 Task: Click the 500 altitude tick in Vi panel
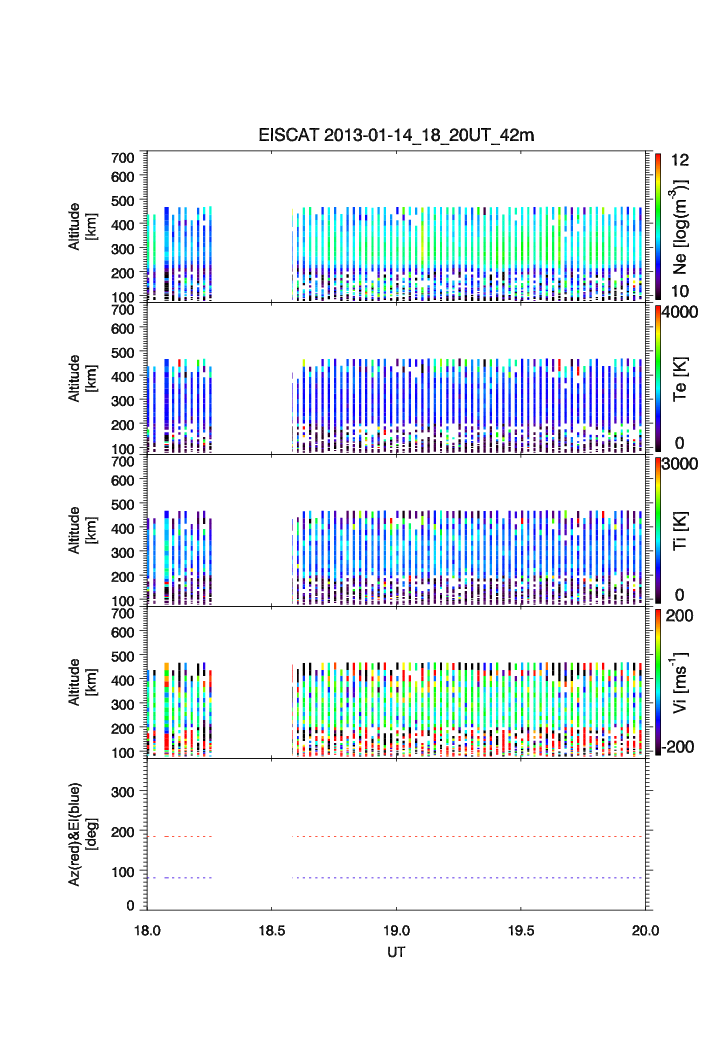(123, 656)
